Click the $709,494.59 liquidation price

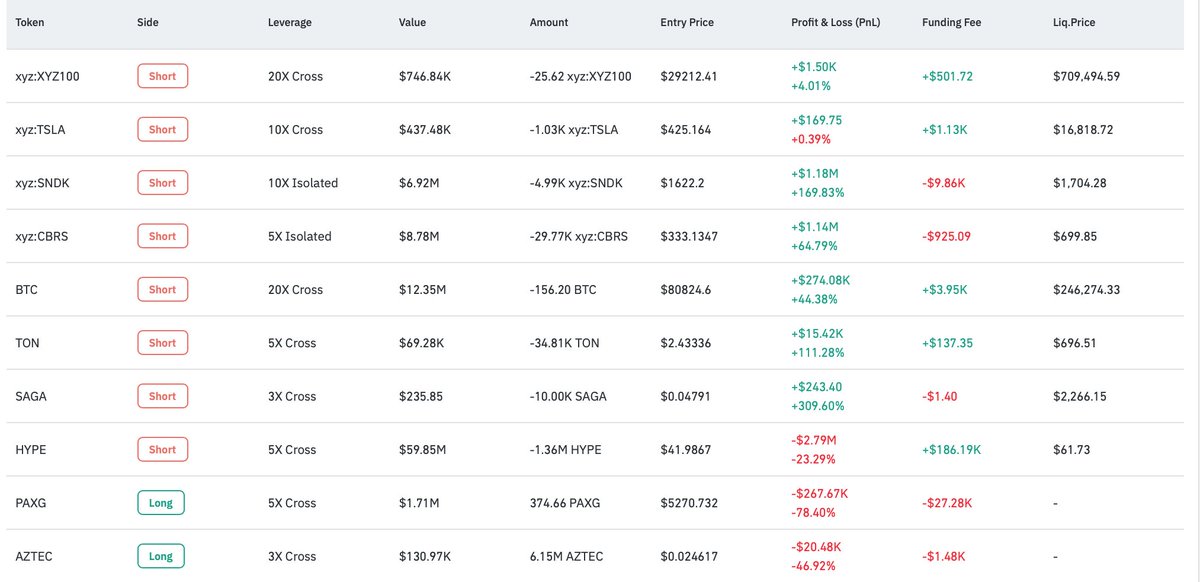(x=1086, y=76)
